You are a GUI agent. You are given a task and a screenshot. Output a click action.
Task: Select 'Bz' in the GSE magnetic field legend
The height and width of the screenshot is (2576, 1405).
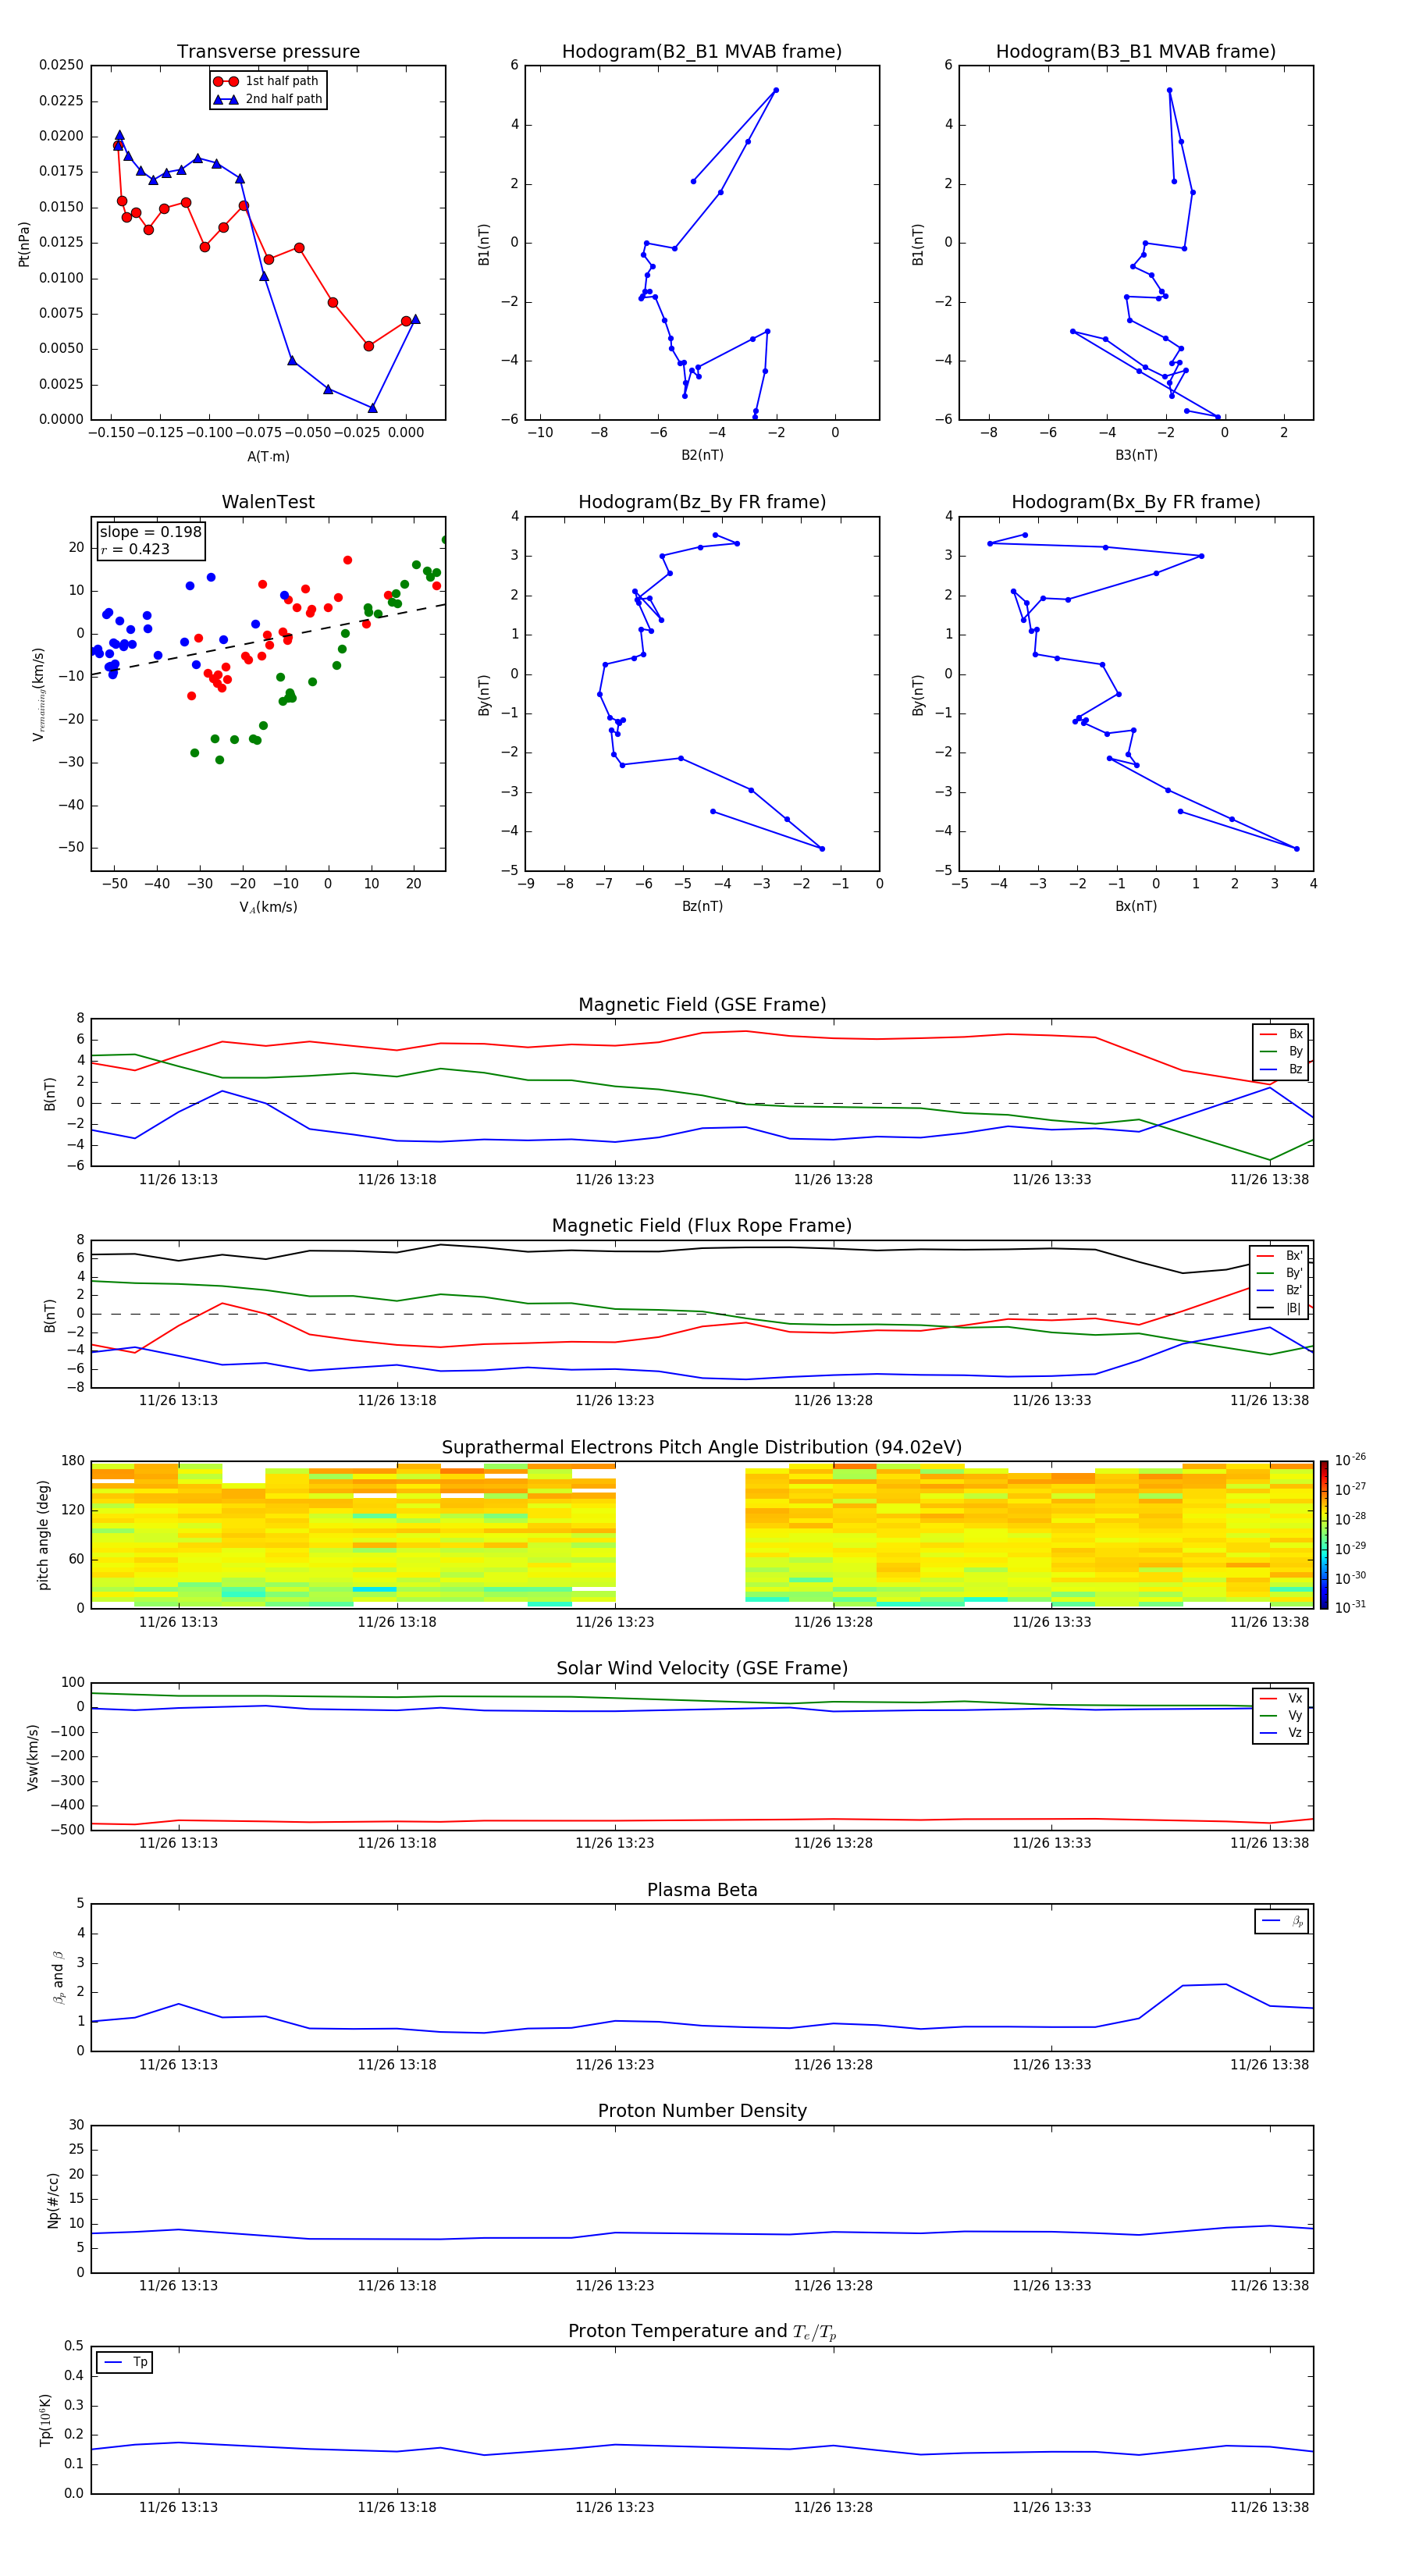coord(1281,1069)
